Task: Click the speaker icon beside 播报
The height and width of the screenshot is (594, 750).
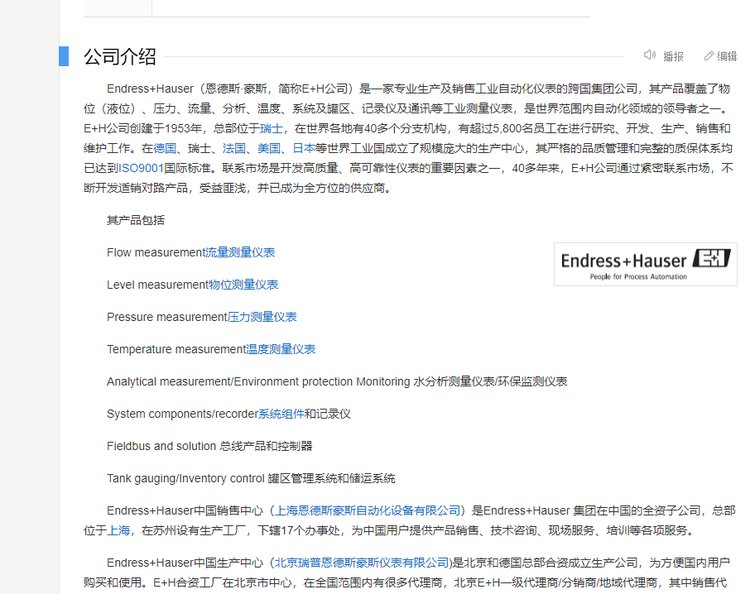Action: click(649, 56)
